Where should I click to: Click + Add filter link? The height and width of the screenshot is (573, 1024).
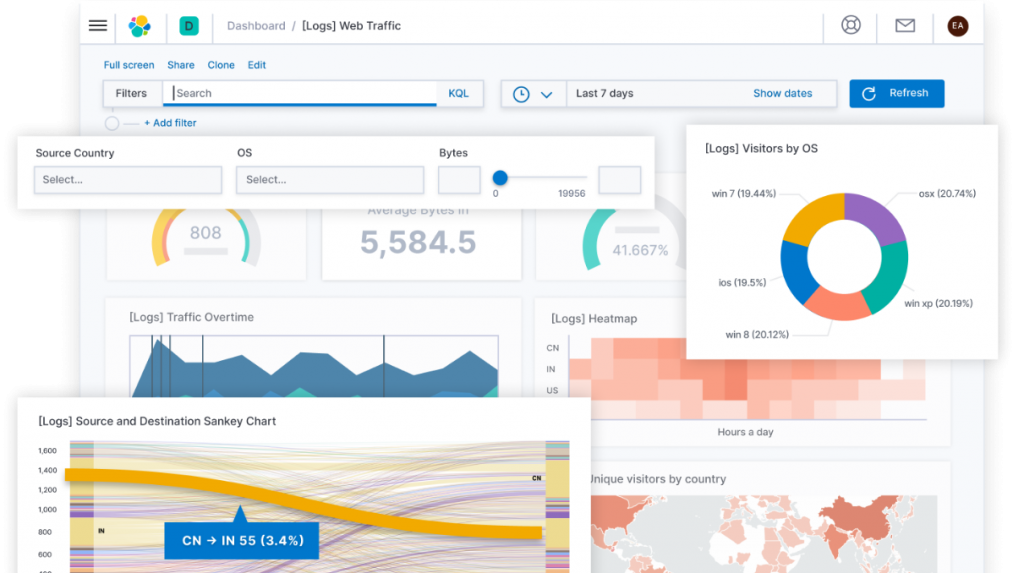coord(170,123)
